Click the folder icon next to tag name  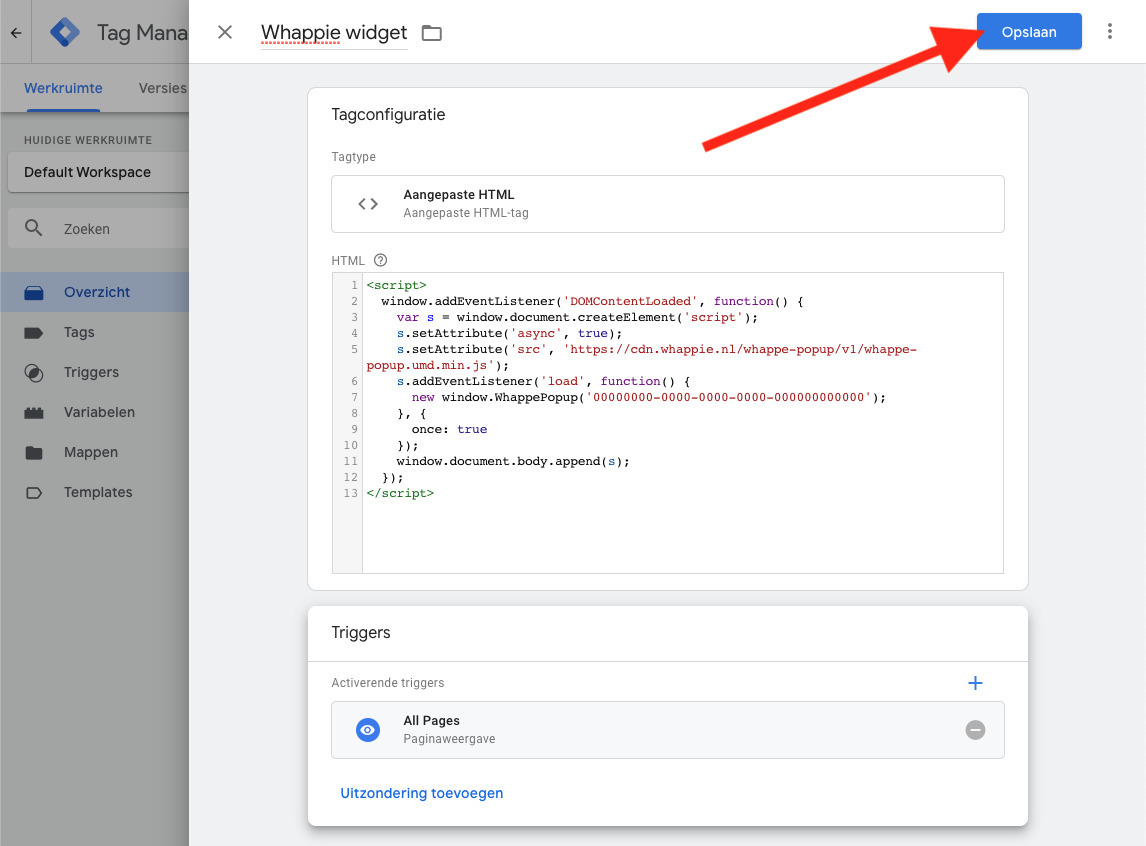point(431,33)
